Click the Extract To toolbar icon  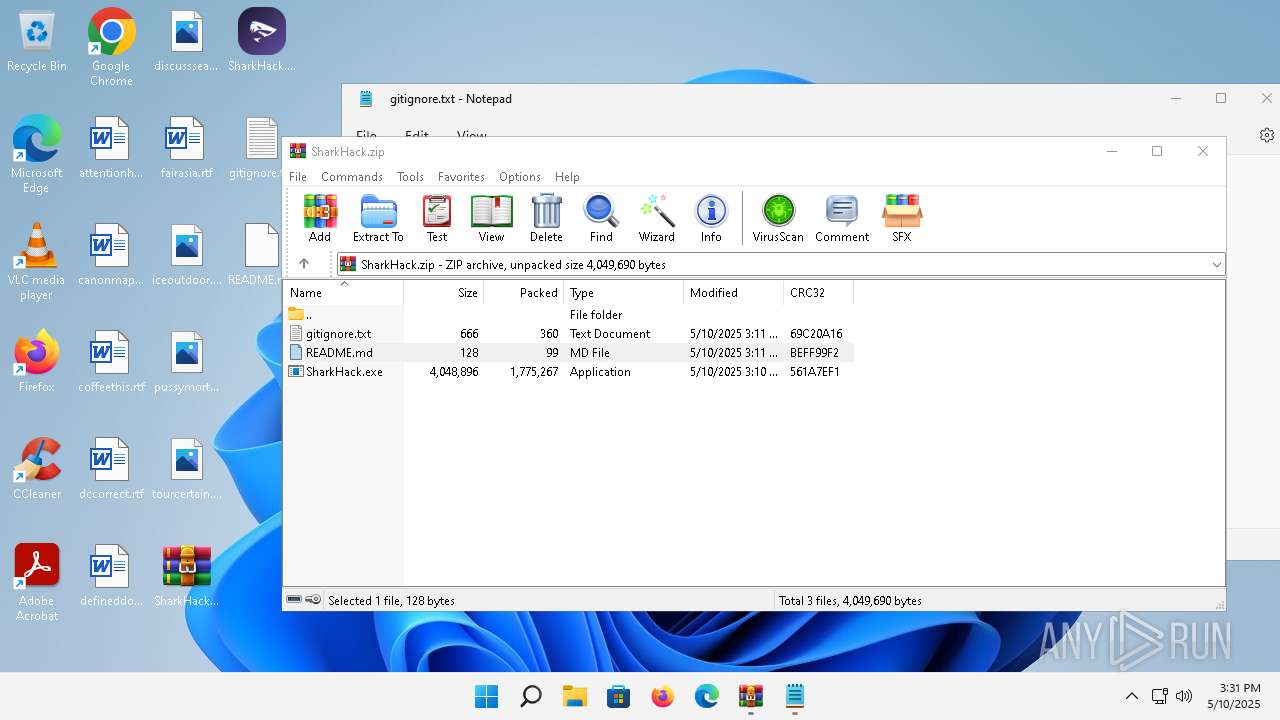pos(378,218)
